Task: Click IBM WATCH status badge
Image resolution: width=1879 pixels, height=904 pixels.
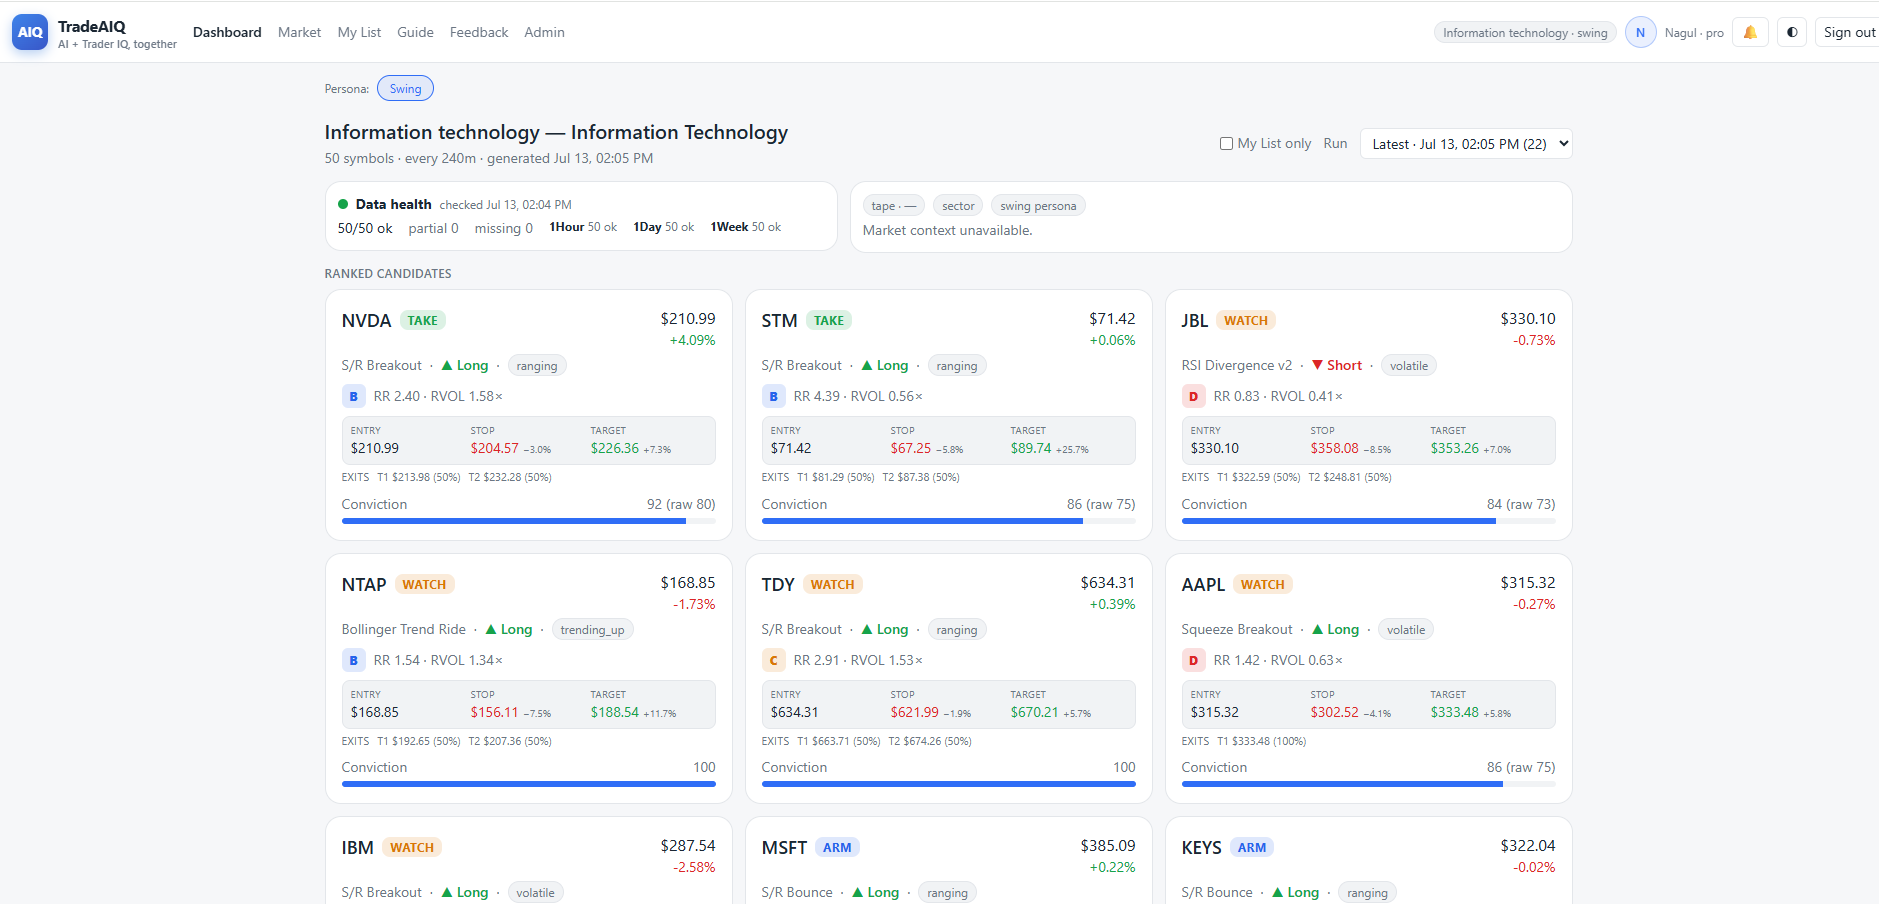Action: [x=412, y=847]
